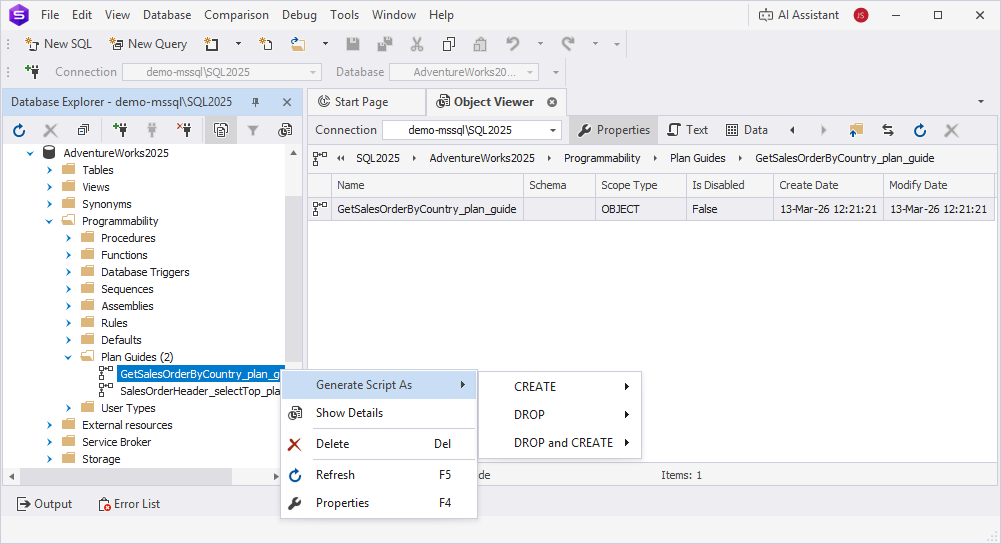Click the red JS user account avatar

click(x=861, y=15)
